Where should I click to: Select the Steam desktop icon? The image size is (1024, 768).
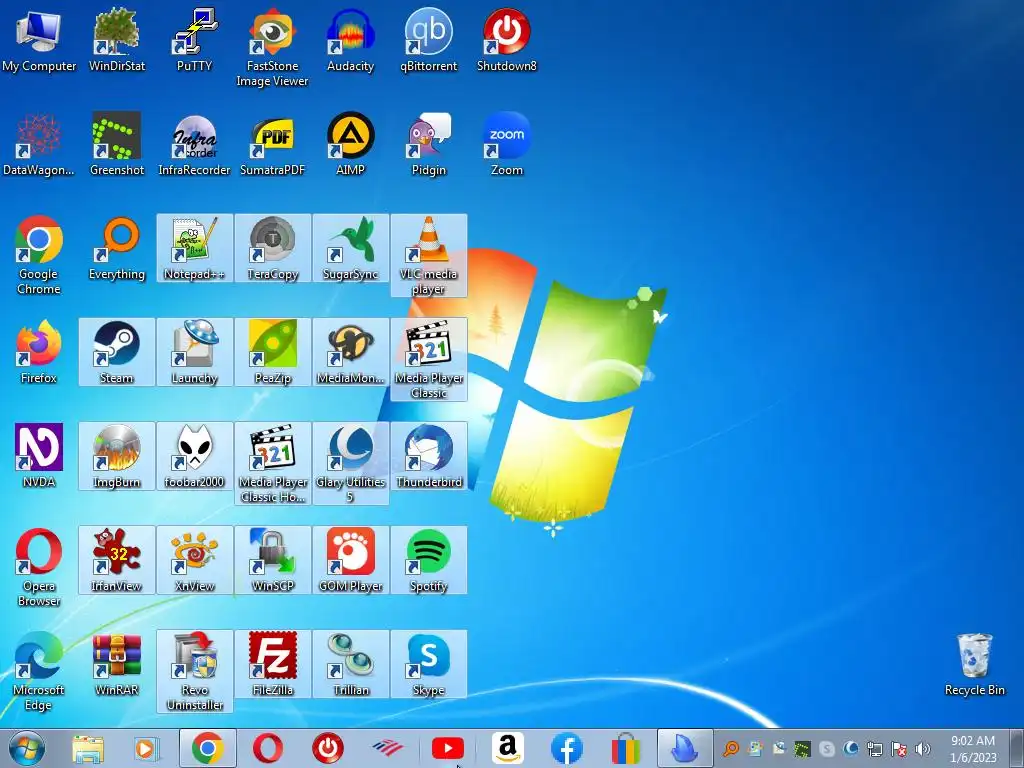tap(117, 352)
